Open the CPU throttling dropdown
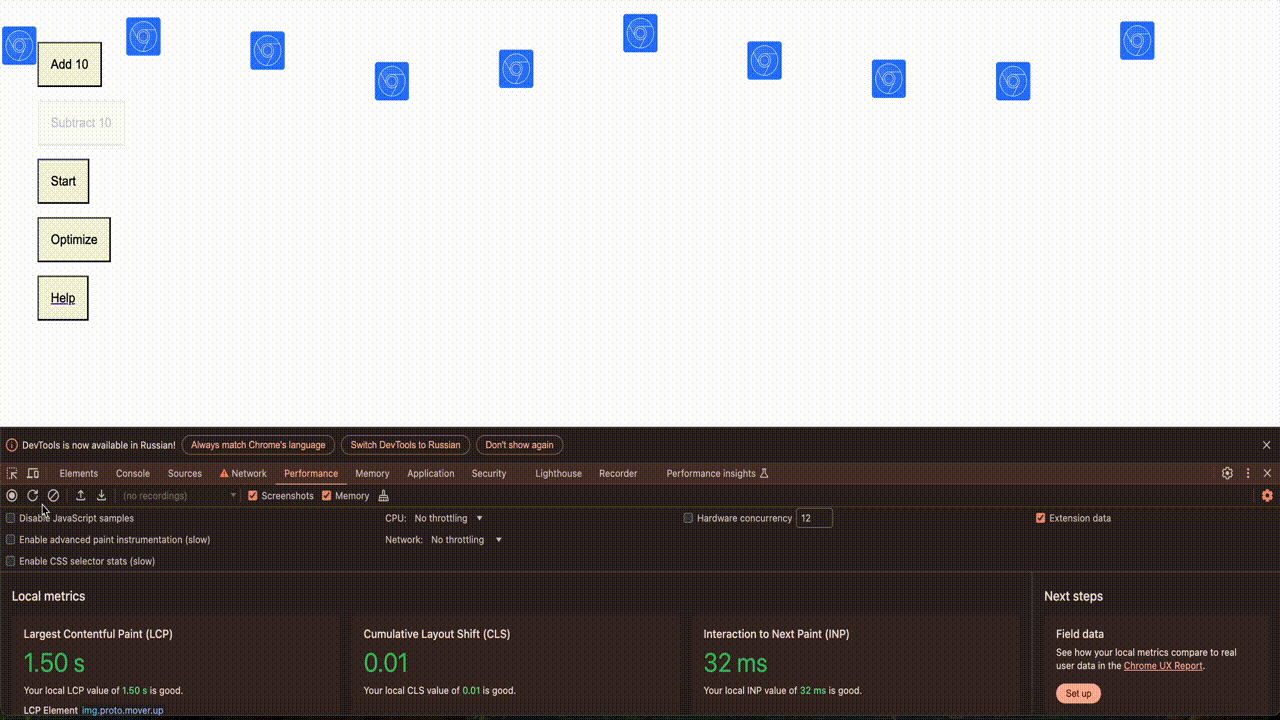Viewport: 1280px width, 720px height. (449, 518)
